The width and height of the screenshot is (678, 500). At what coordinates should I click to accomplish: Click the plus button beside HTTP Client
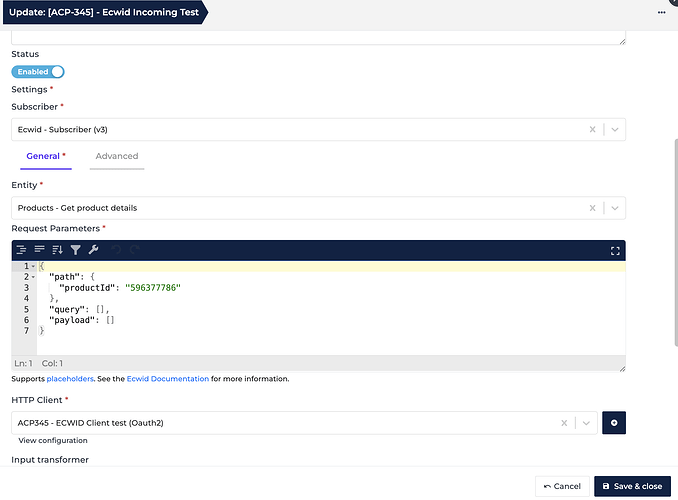(x=614, y=423)
